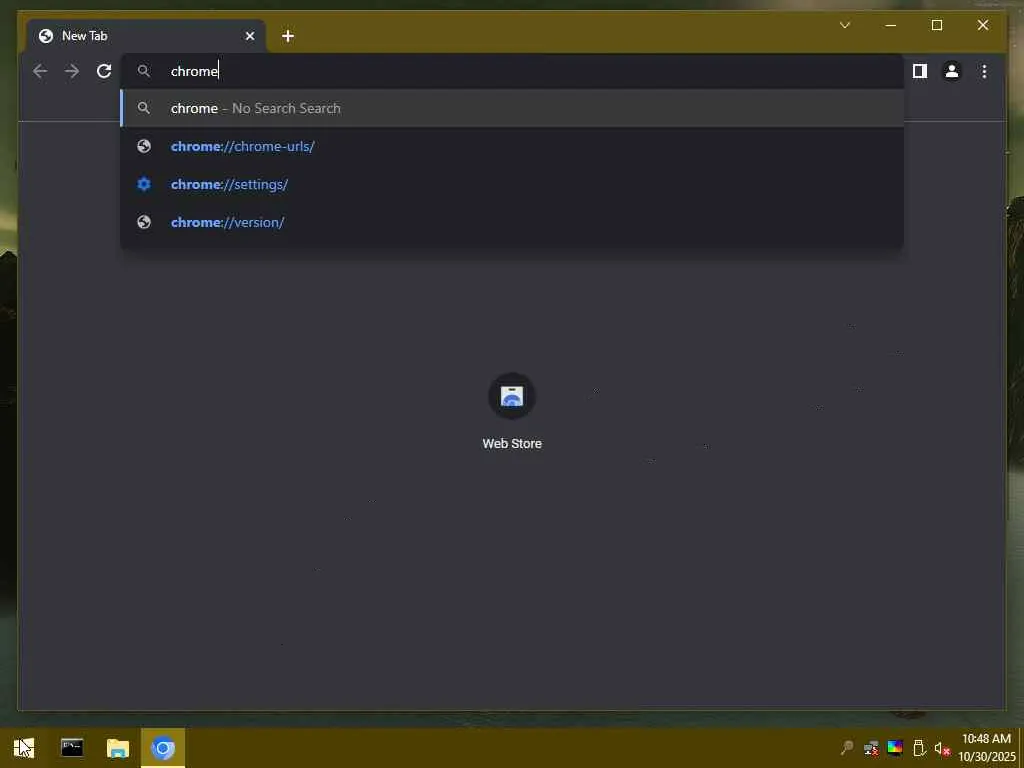
Task: Click the colorful display tray icon
Action: (895, 748)
